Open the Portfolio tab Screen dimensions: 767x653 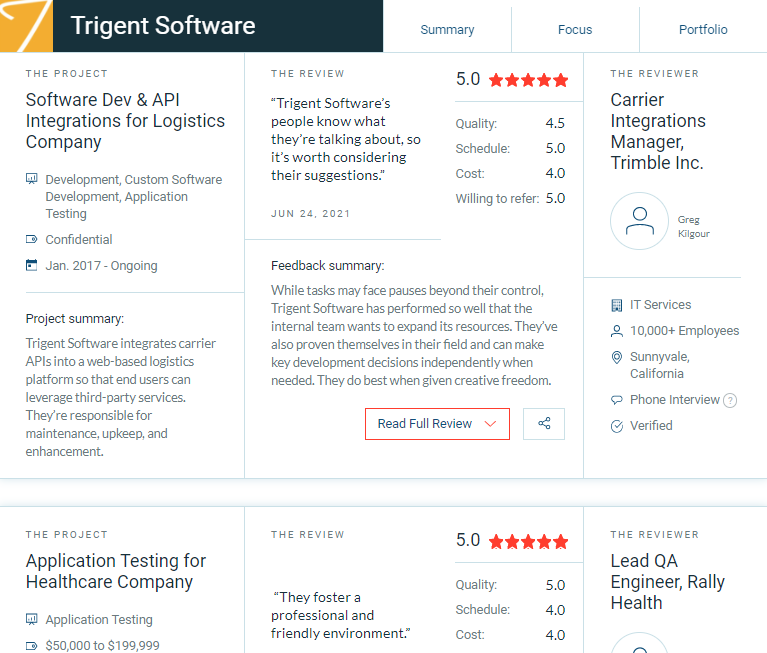click(703, 30)
